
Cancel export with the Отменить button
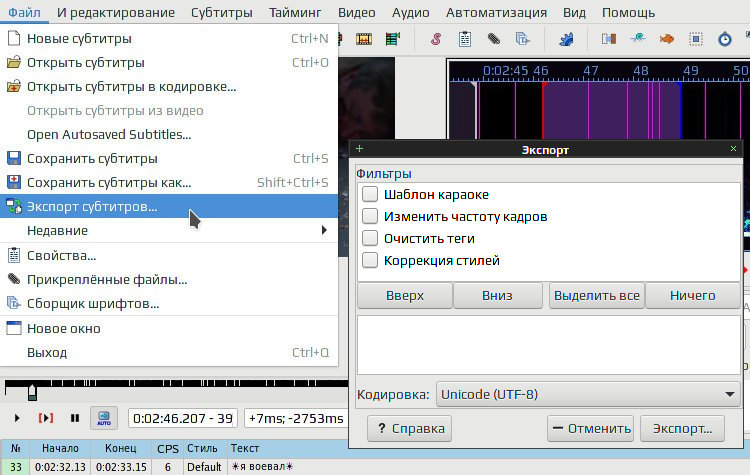590,428
